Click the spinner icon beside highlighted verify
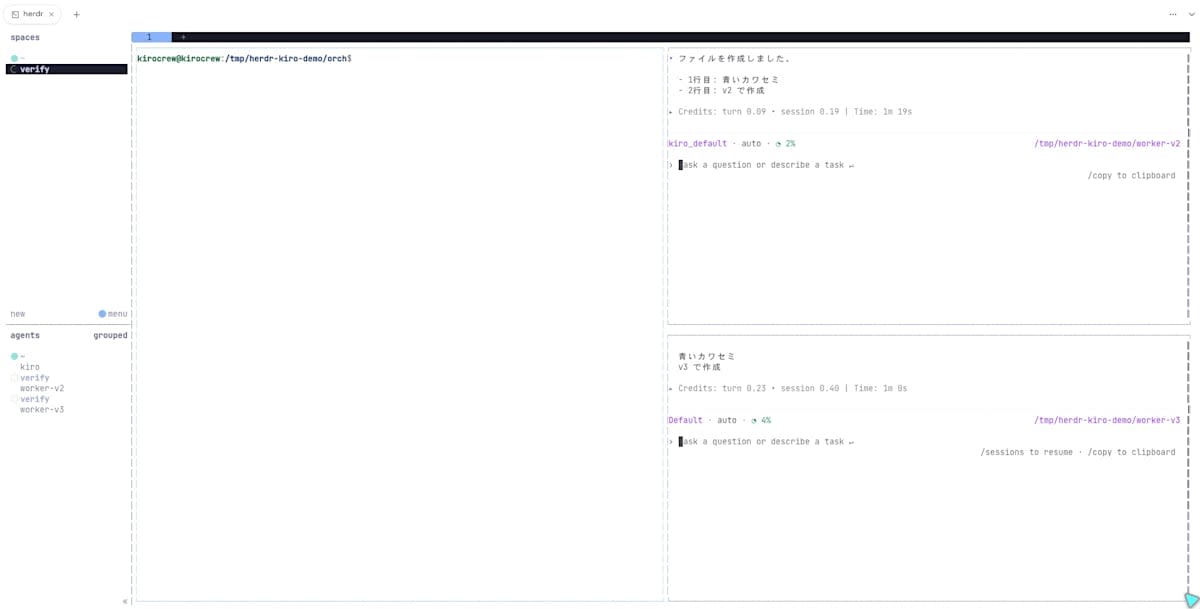This screenshot has width=1200, height=609. 13,69
